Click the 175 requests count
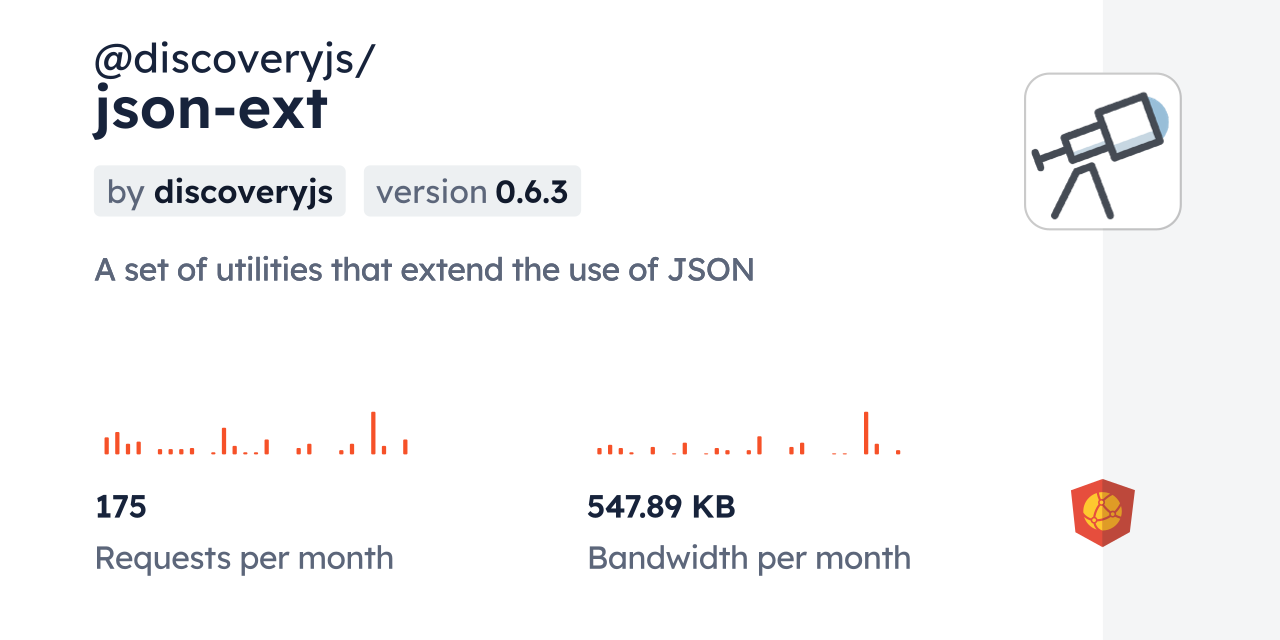The width and height of the screenshot is (1280, 640). click(121, 507)
